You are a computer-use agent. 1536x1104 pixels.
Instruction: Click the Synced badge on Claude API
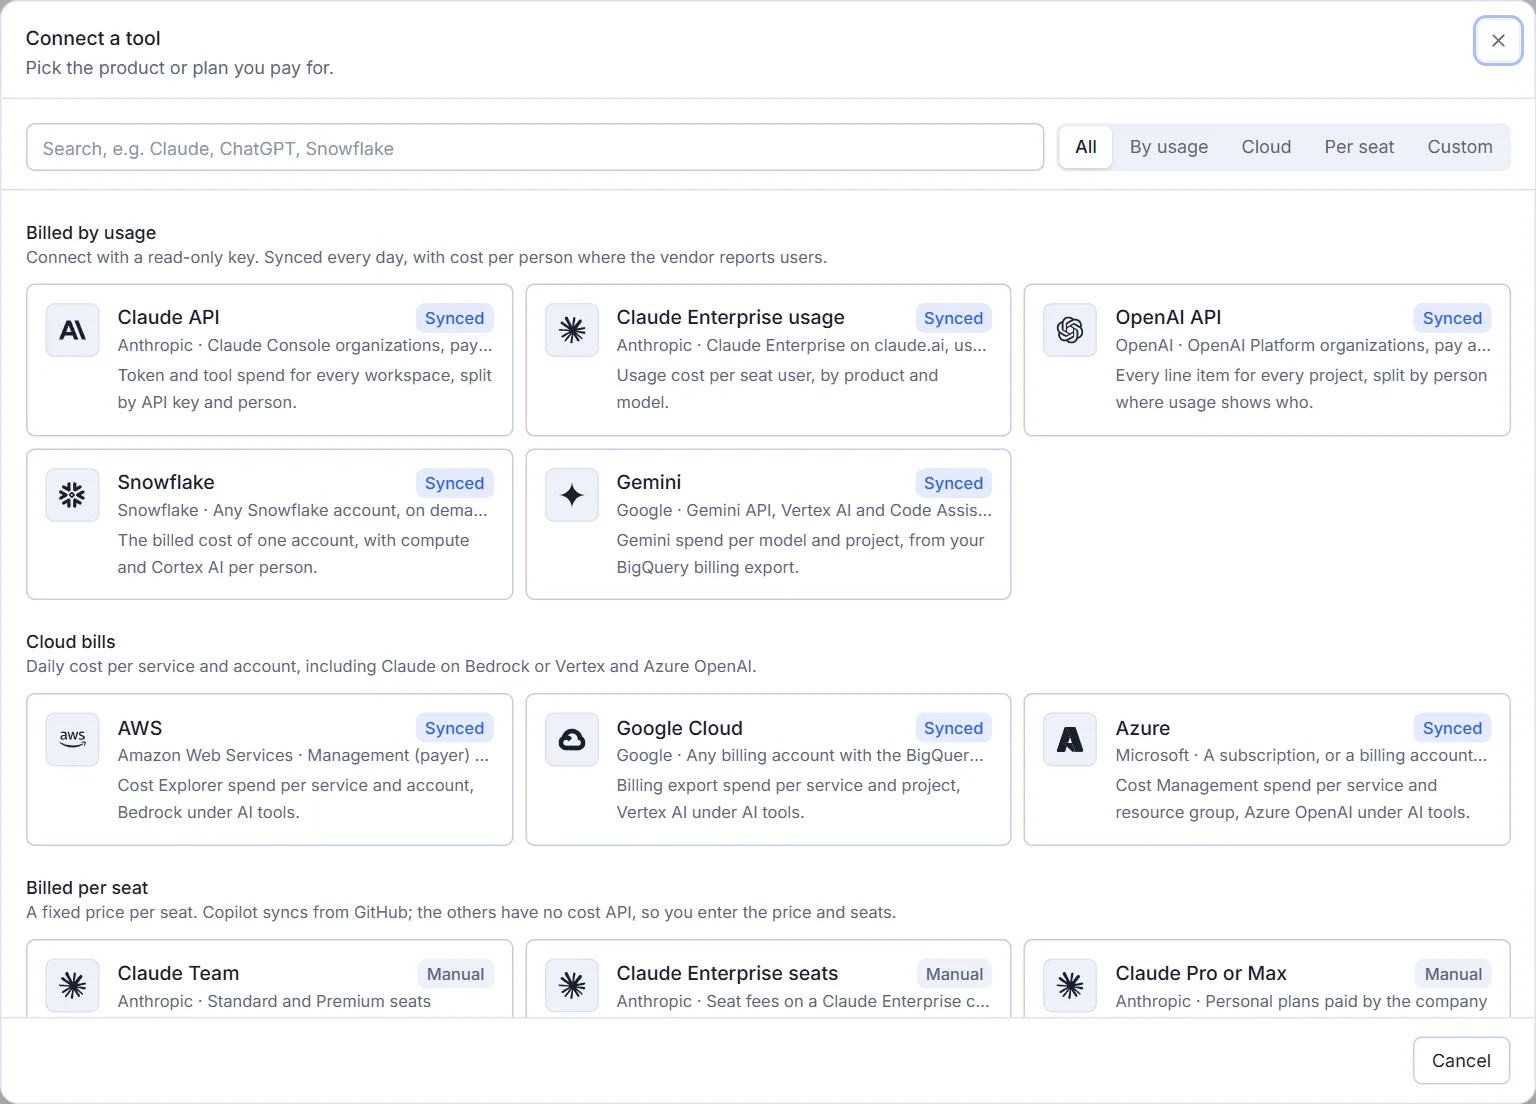(455, 318)
